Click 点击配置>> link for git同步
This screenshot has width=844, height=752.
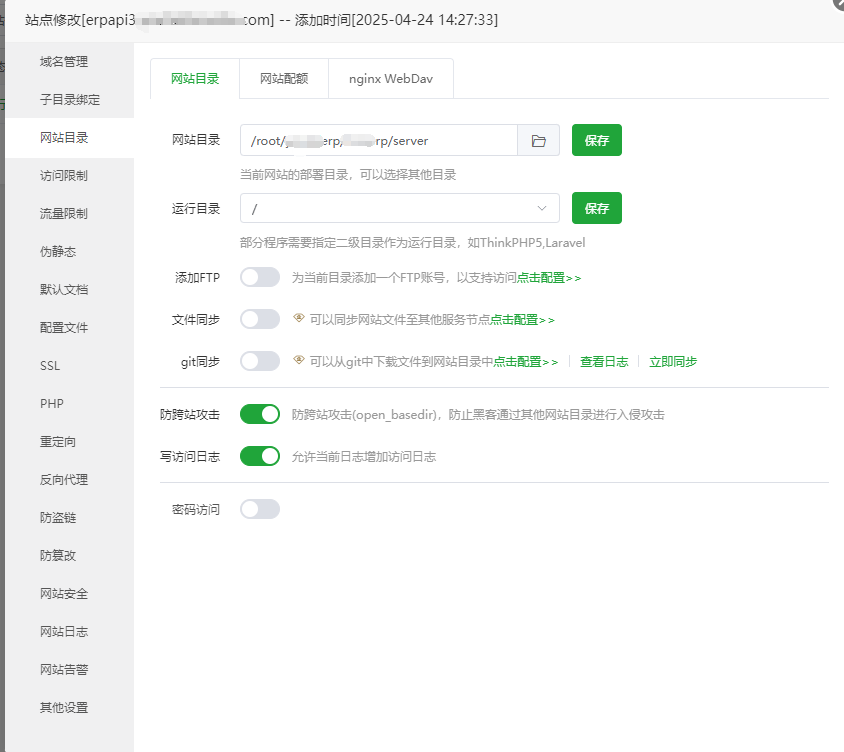pos(525,362)
